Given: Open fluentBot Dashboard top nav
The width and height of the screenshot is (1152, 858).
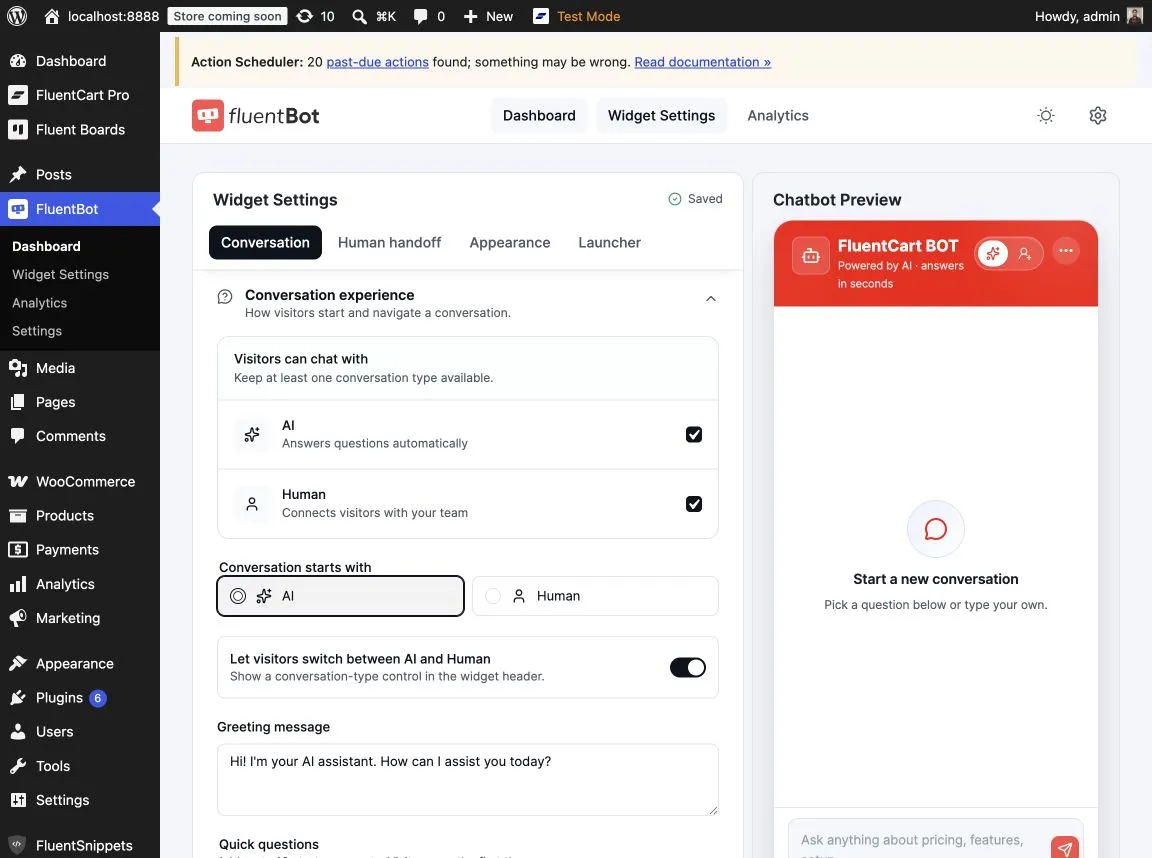Looking at the screenshot, I should [539, 115].
